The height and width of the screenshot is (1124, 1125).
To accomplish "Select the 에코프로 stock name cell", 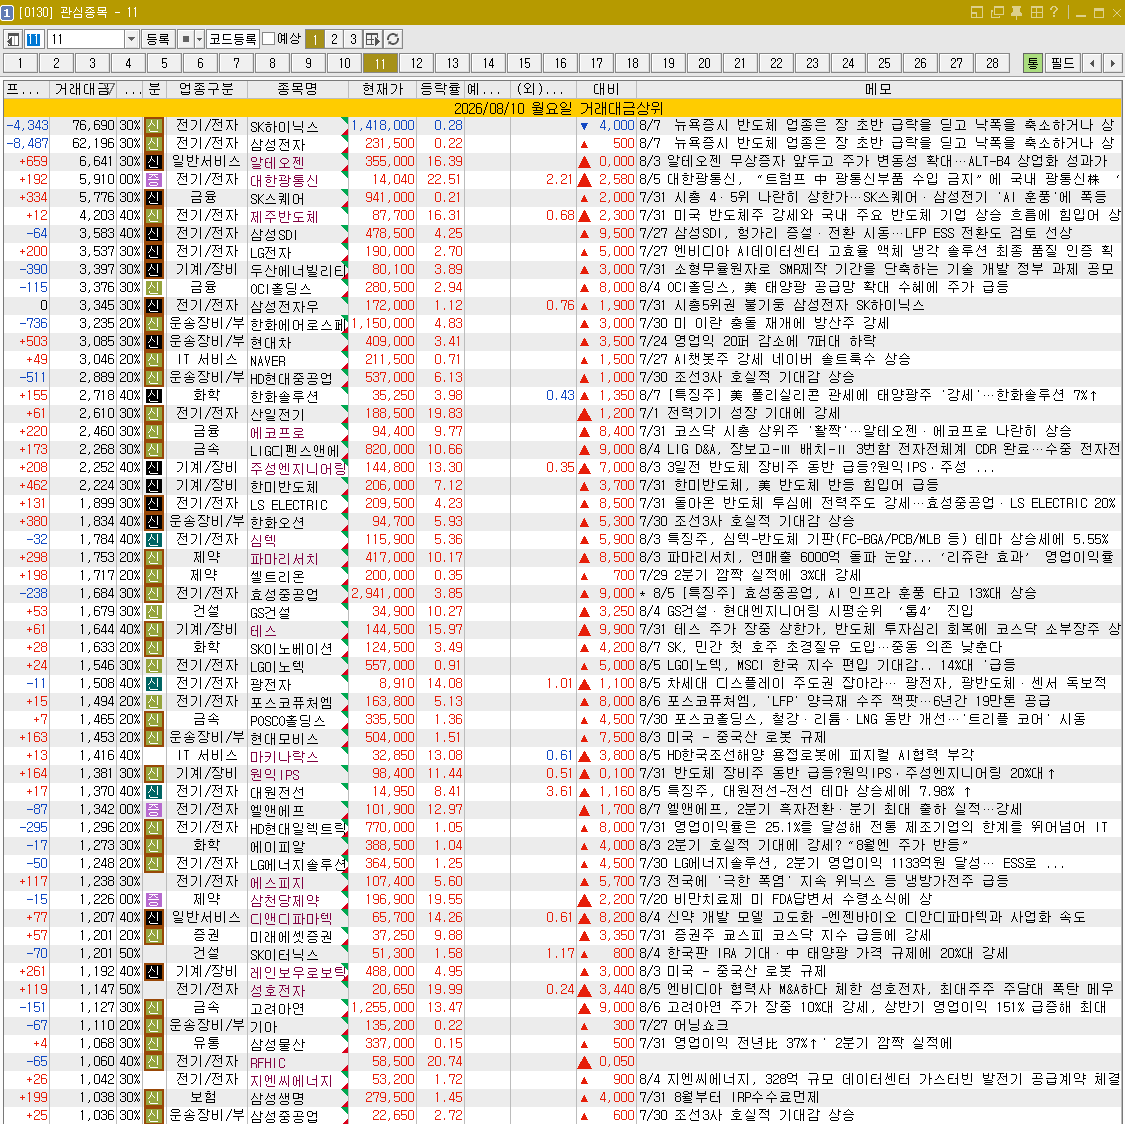I will (x=297, y=432).
